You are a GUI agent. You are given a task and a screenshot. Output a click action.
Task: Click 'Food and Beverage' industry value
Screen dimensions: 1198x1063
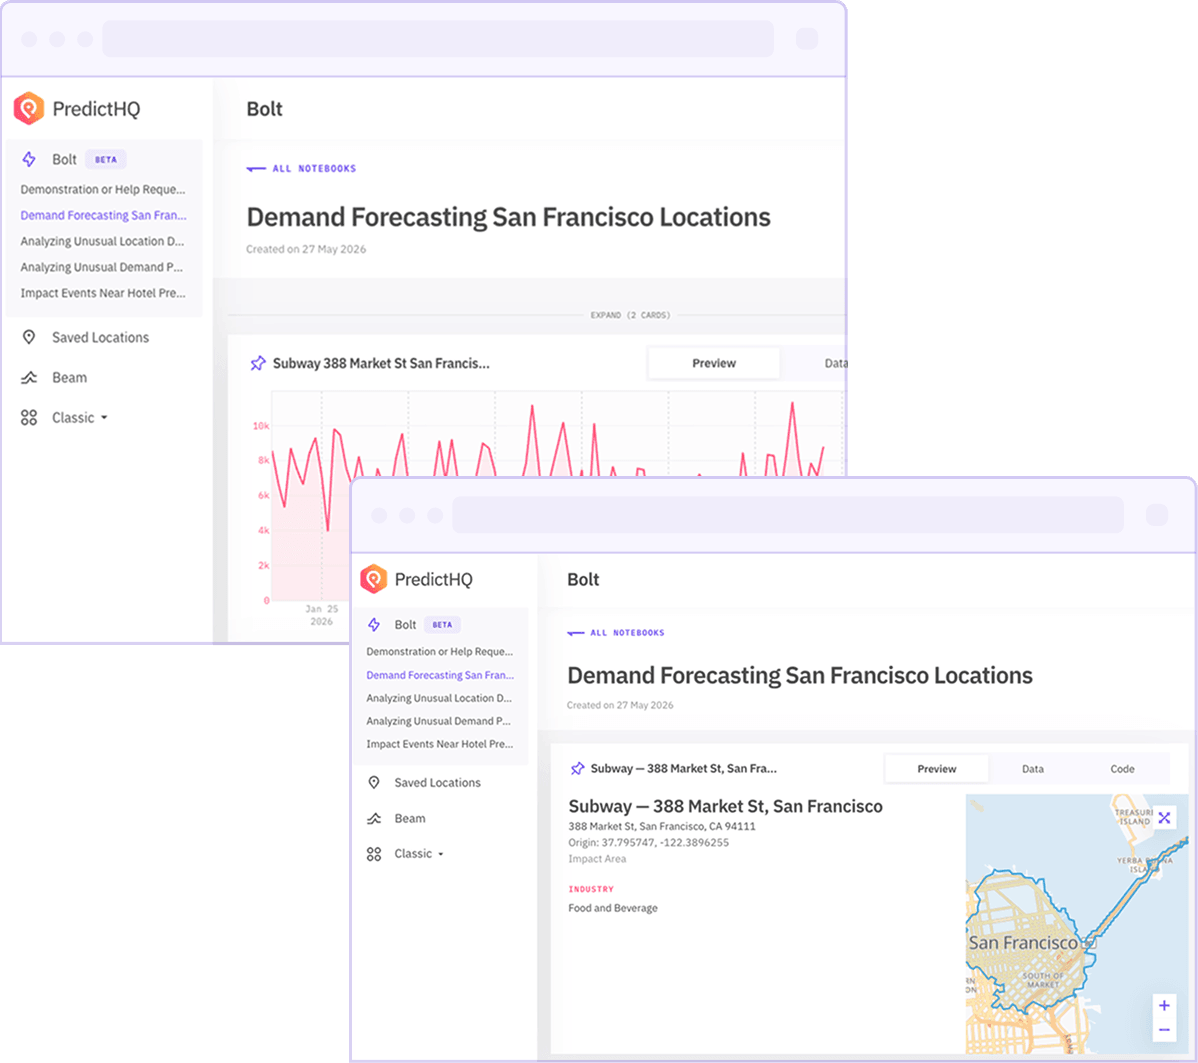[x=613, y=908]
